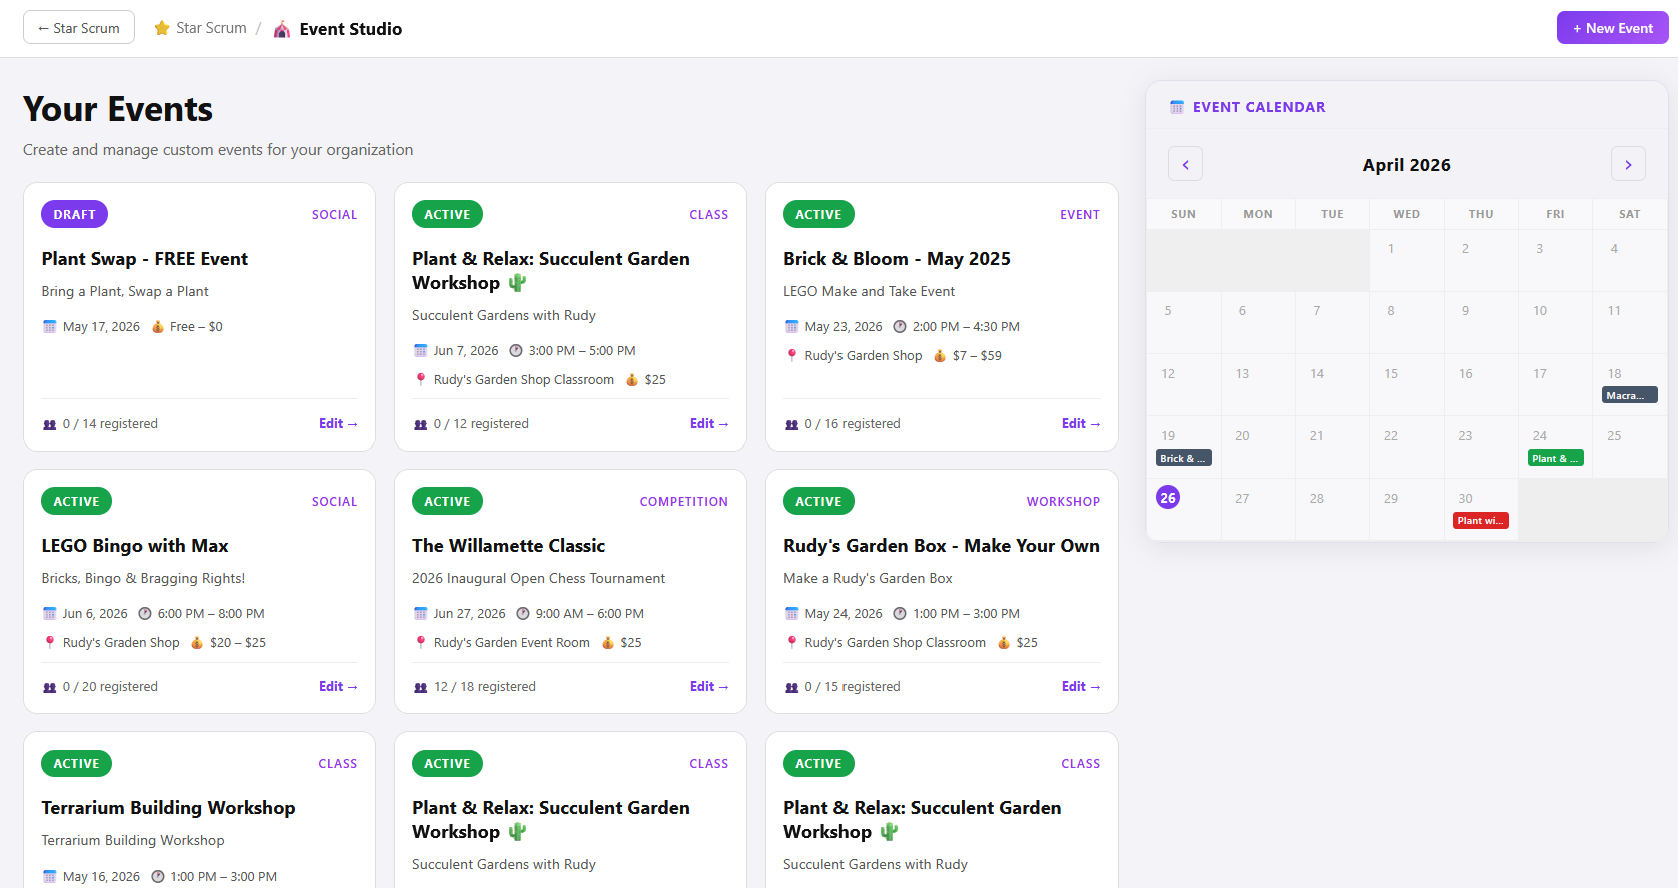
Task: Click the people icon beside 0 / 15 registered
Action: click(791, 687)
